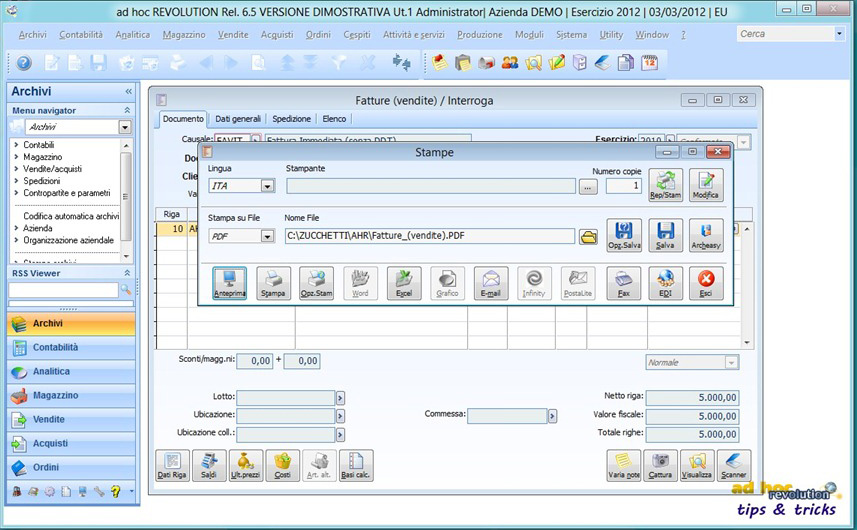Select Vendite in sidebar panel

click(71, 420)
